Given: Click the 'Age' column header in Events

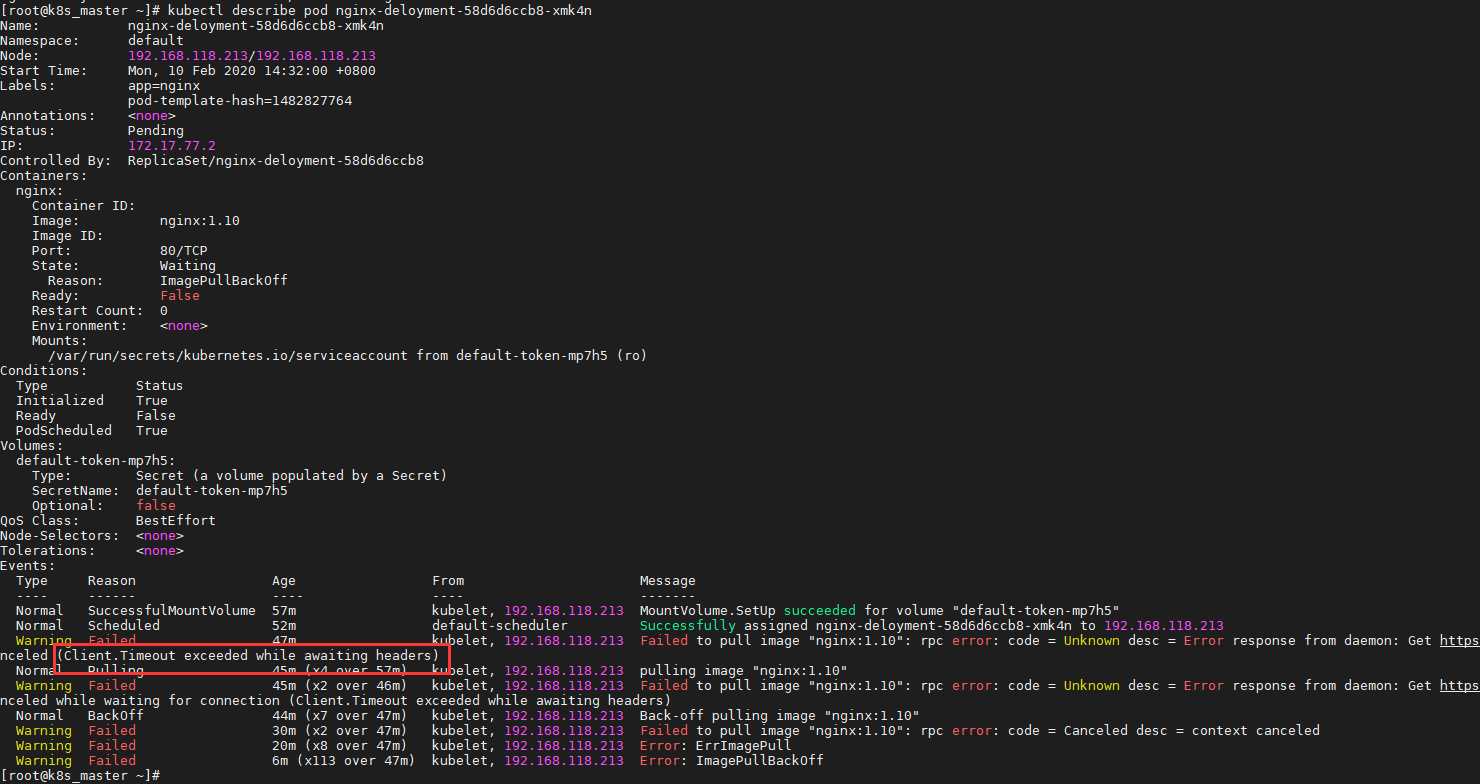Looking at the screenshot, I should (x=284, y=580).
